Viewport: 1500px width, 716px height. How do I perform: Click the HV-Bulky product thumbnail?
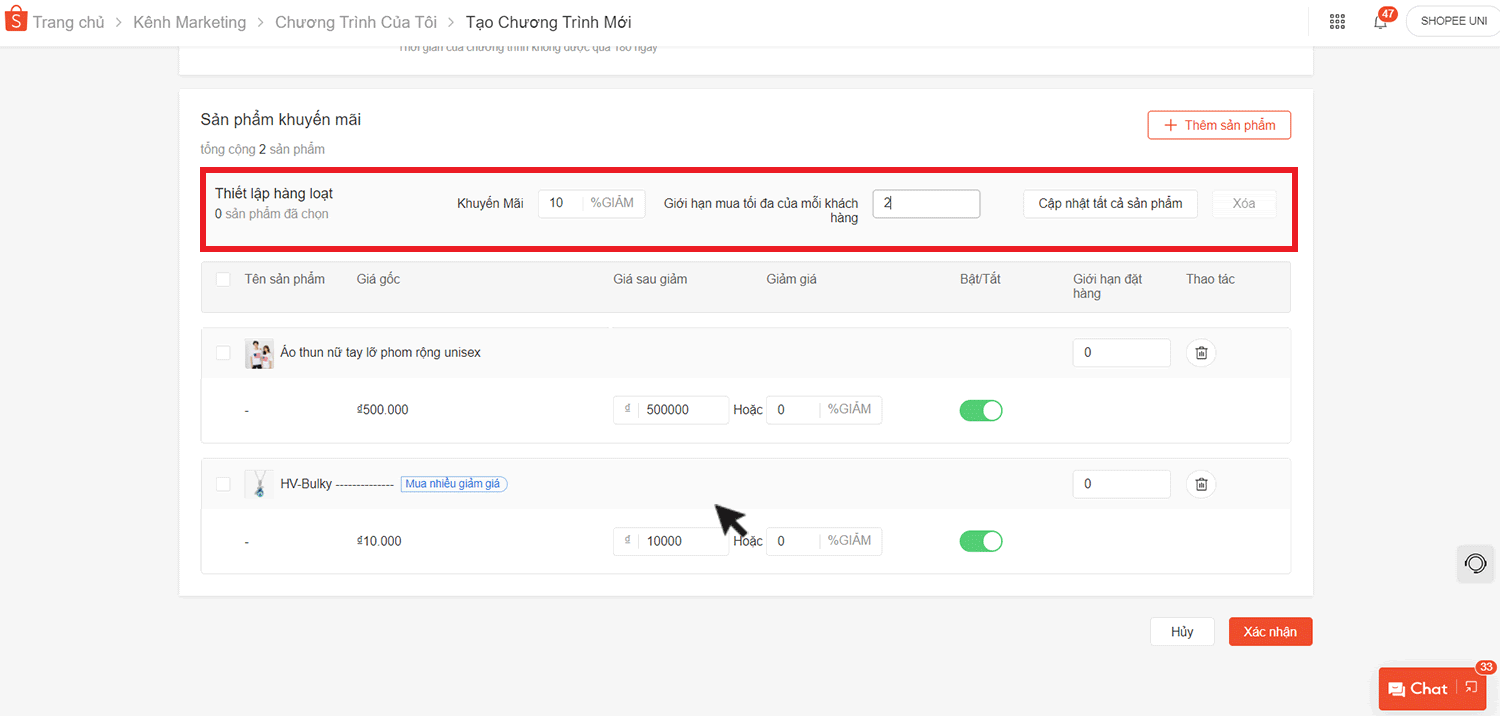point(259,484)
